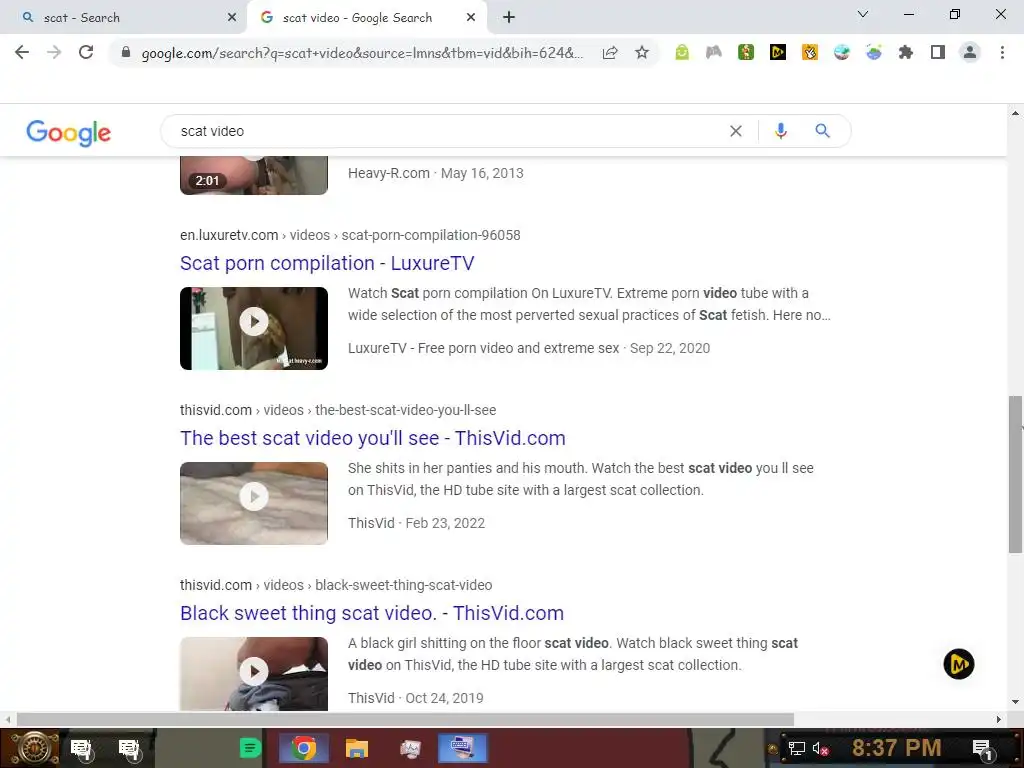The width and height of the screenshot is (1024, 768).
Task: View site information via lock icon
Action: (x=126, y=52)
